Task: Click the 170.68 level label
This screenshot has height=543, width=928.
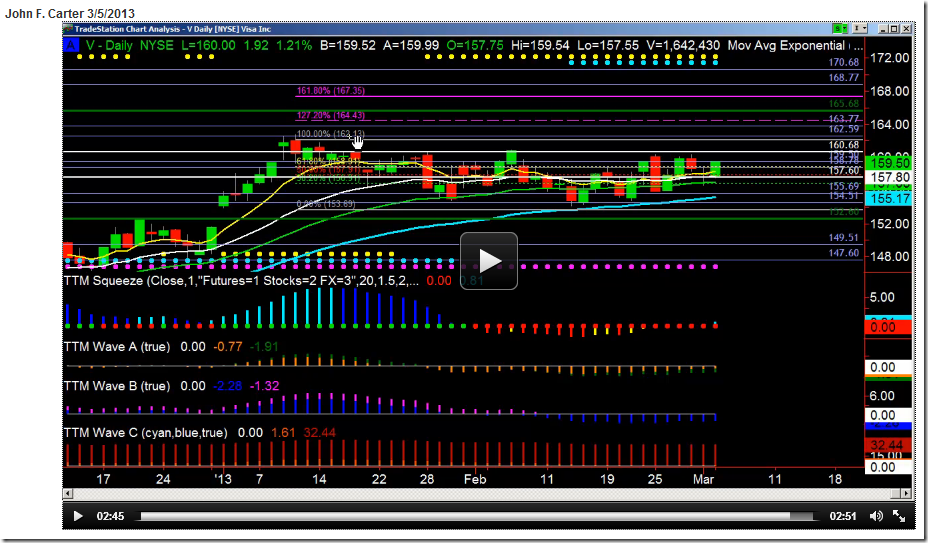Action: pos(844,62)
